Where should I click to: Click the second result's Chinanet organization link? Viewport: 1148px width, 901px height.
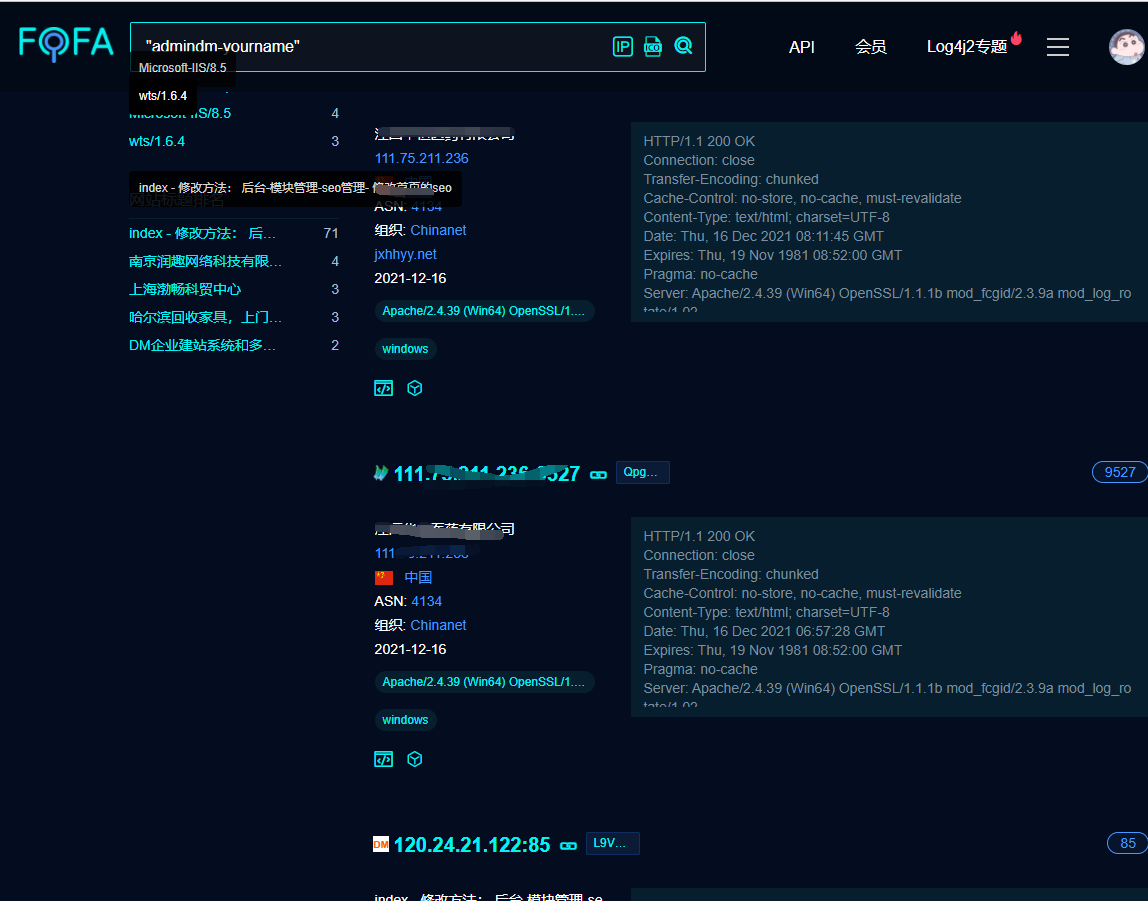(438, 625)
